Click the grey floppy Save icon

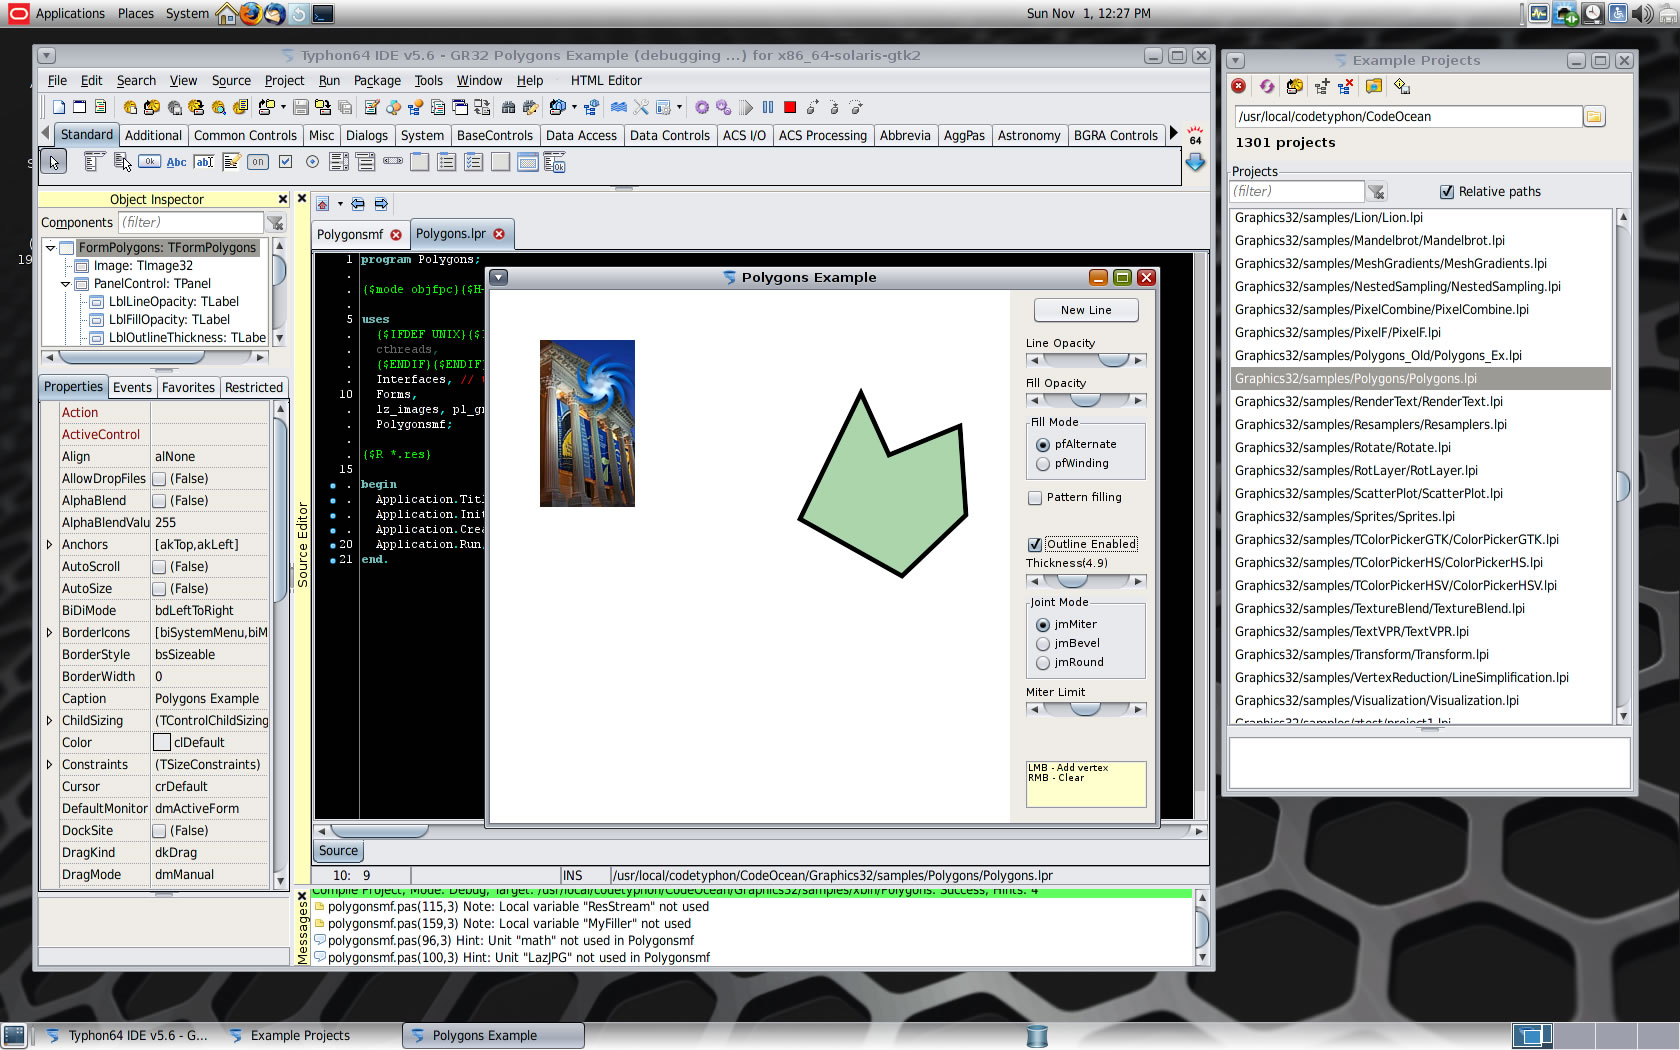(x=300, y=107)
